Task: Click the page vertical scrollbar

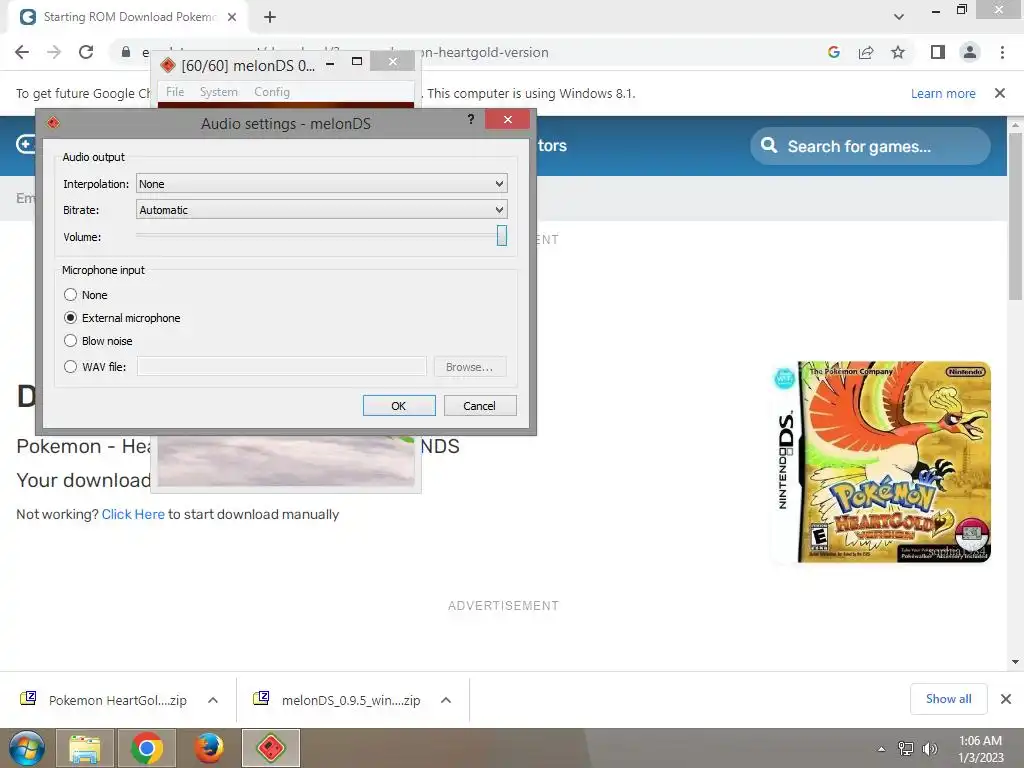Action: [1016, 217]
